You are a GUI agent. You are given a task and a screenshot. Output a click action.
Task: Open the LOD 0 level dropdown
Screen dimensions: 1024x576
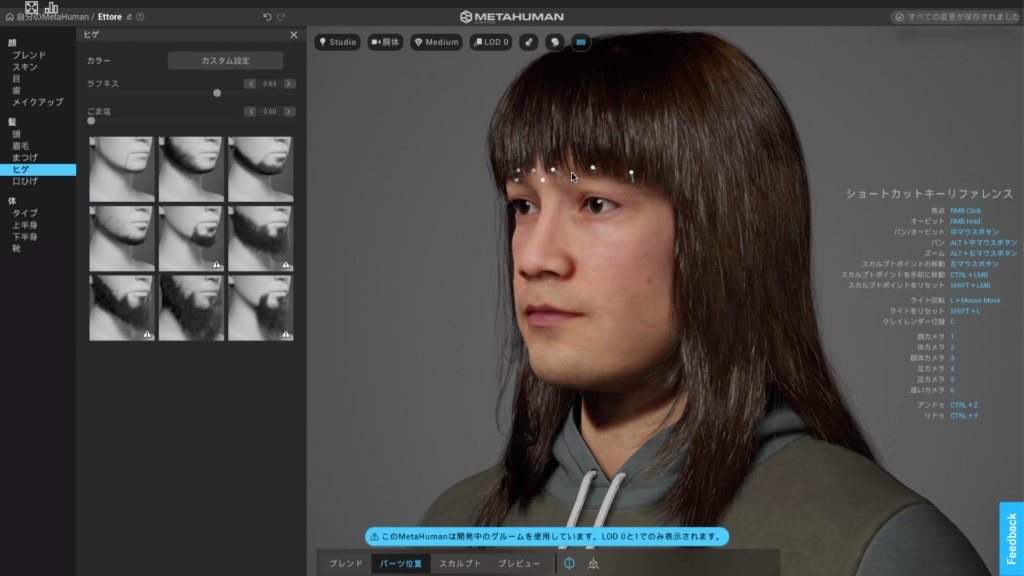tap(491, 42)
